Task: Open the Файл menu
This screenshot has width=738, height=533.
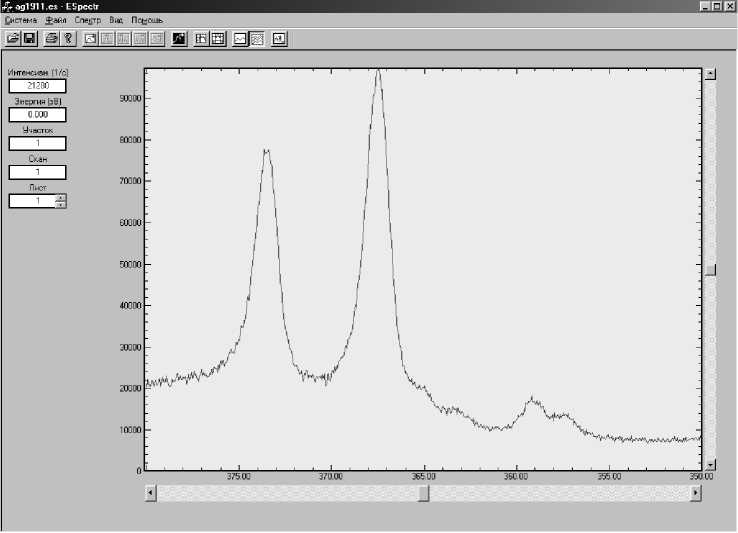Action: 56,20
